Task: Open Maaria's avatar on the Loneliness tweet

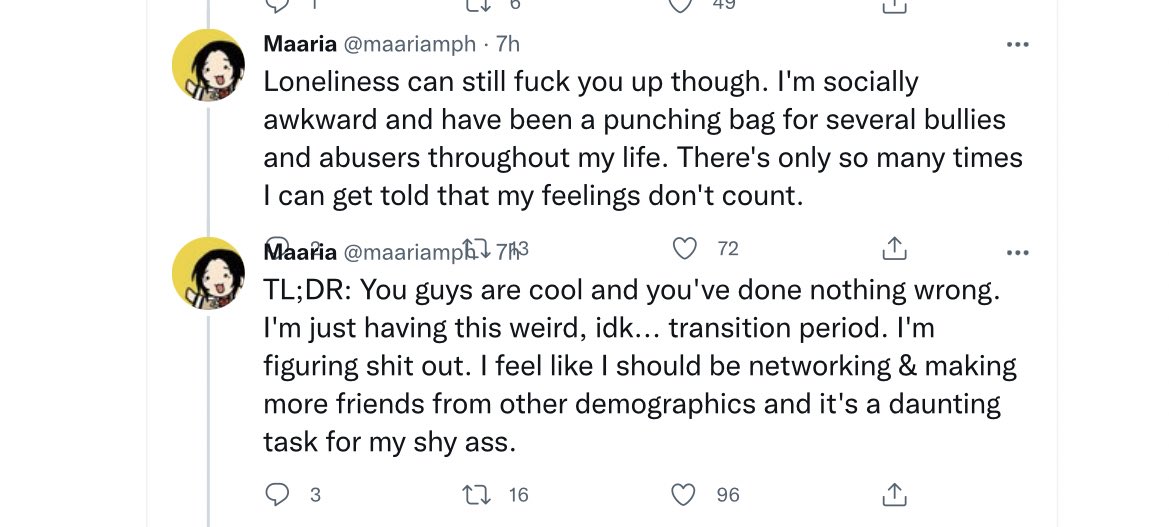Action: click(x=209, y=66)
